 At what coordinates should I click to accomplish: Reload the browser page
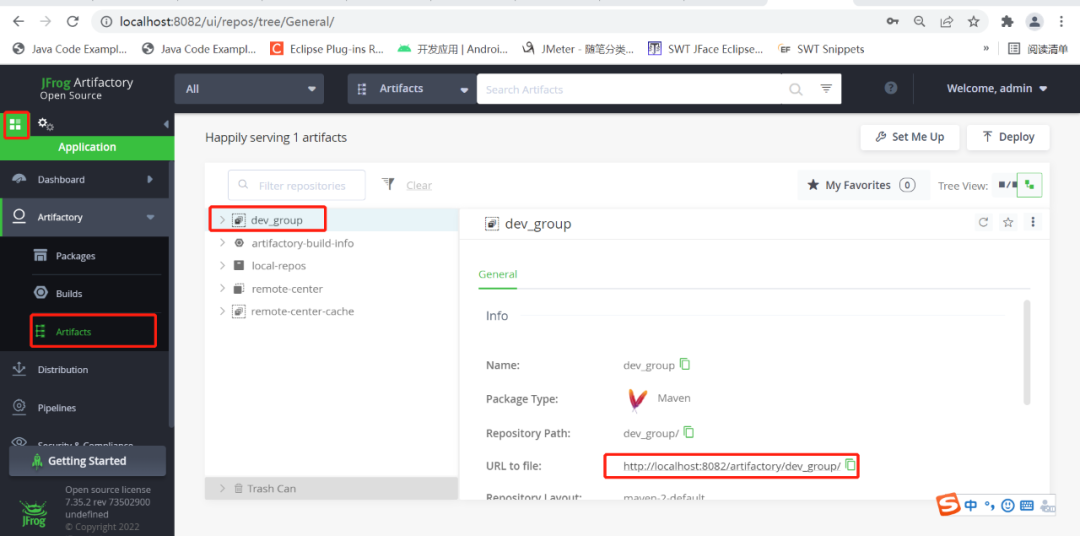[72, 21]
